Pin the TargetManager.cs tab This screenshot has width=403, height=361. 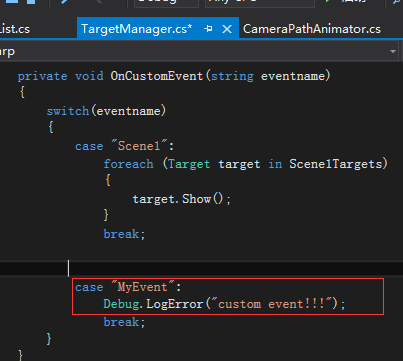tap(208, 29)
